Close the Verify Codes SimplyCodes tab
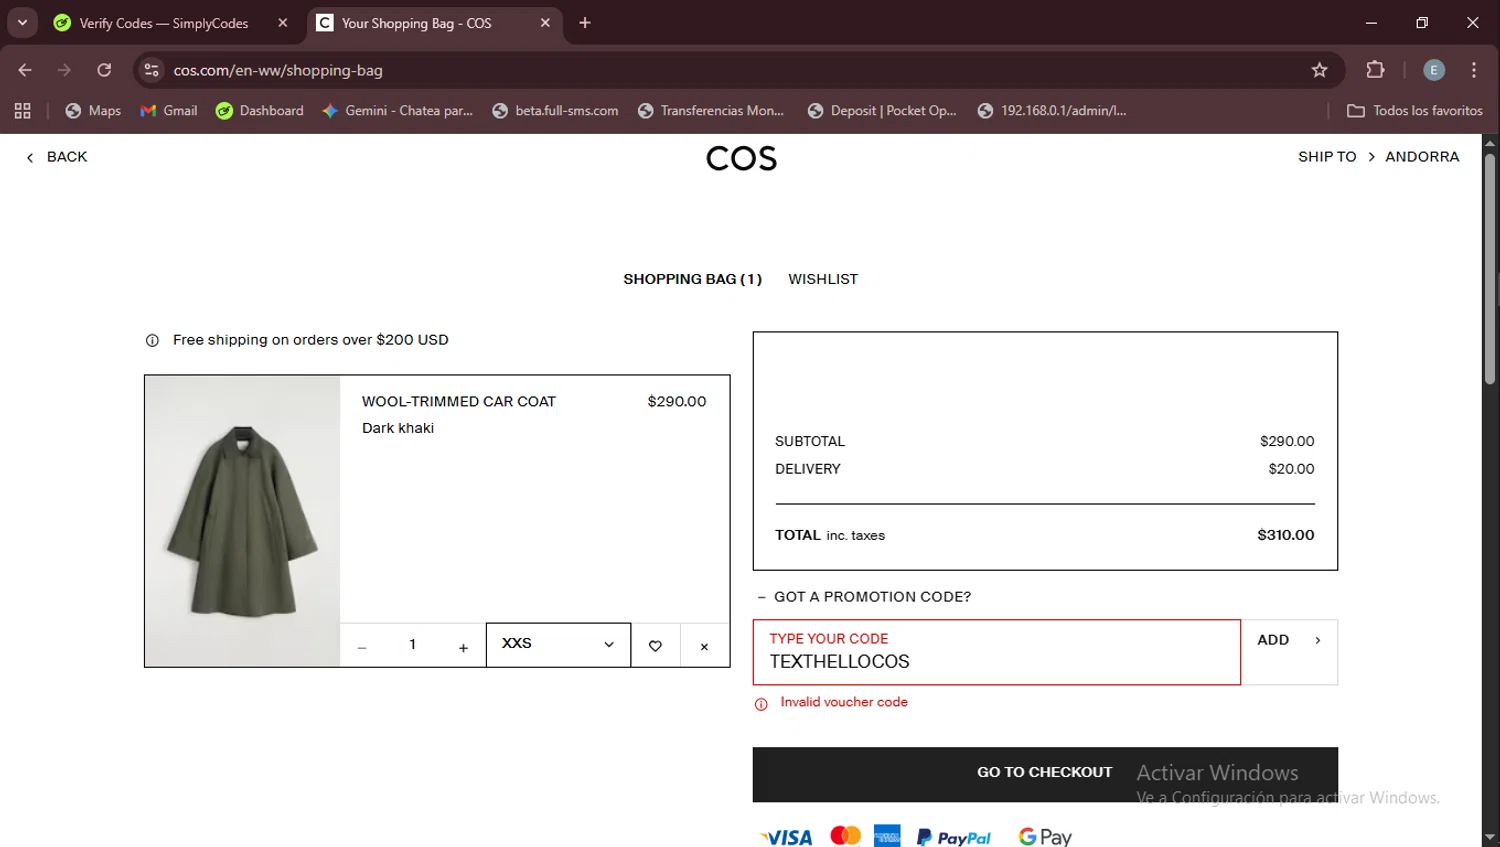This screenshot has width=1500, height=847. 283,23
